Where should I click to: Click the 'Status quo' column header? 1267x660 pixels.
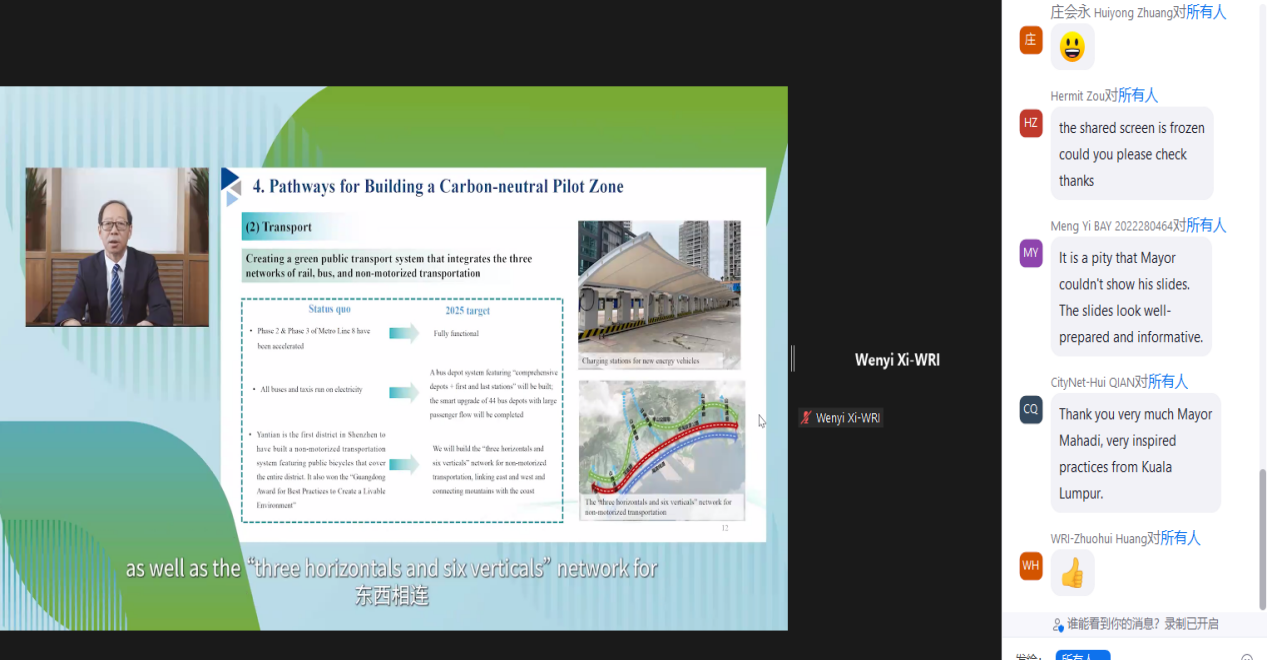click(329, 309)
